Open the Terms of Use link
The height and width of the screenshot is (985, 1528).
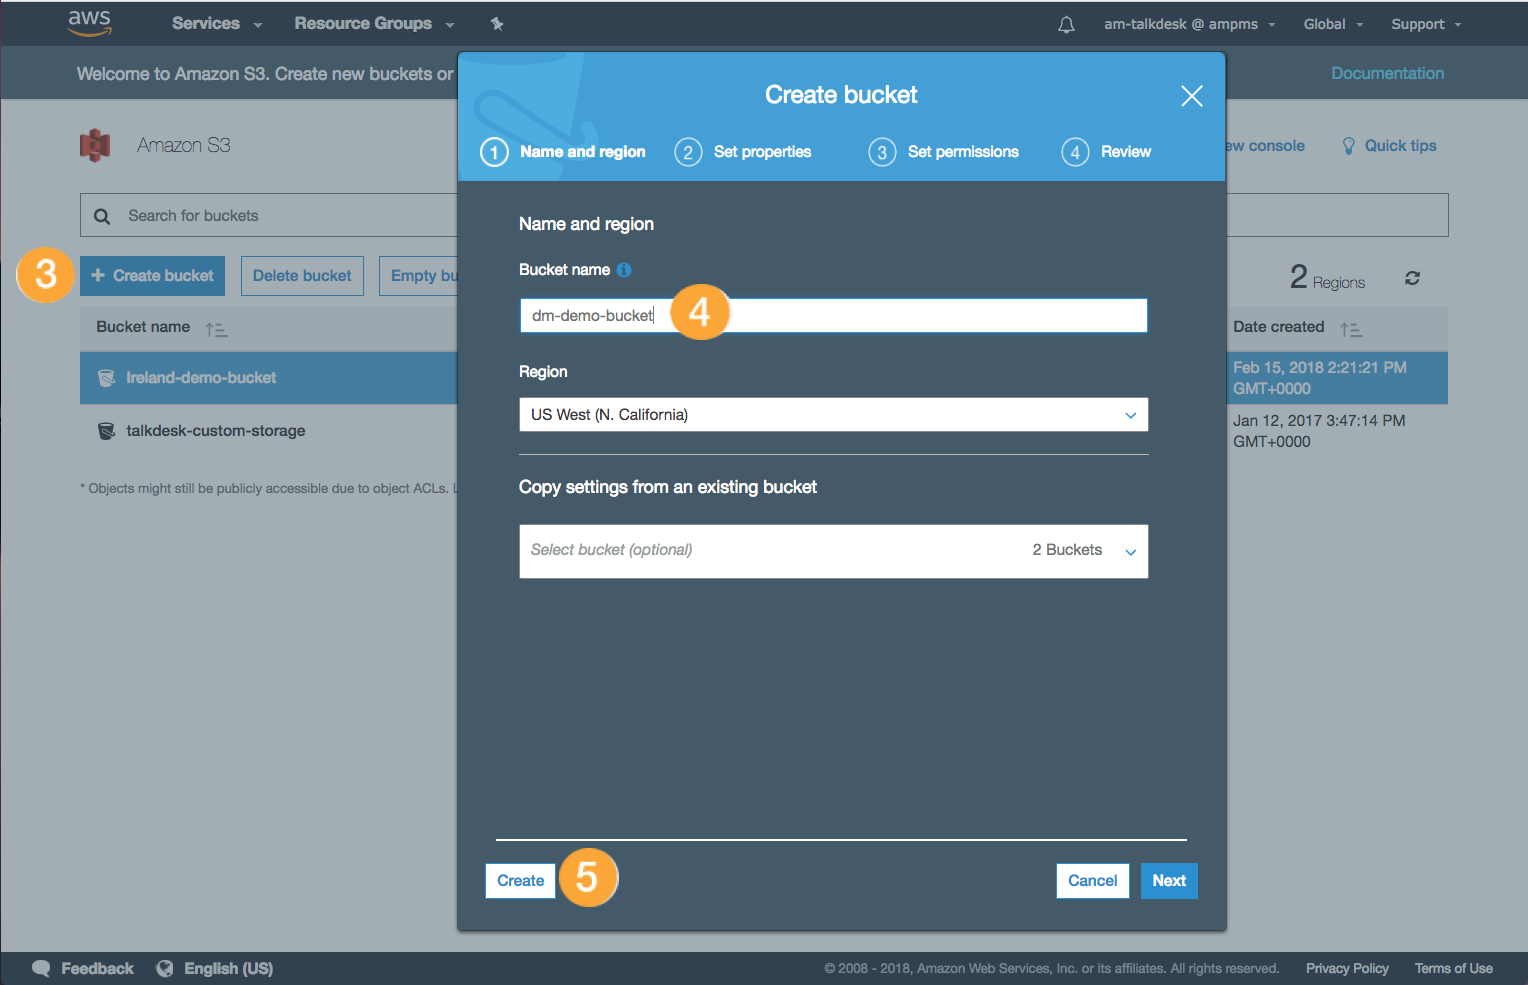(1453, 968)
